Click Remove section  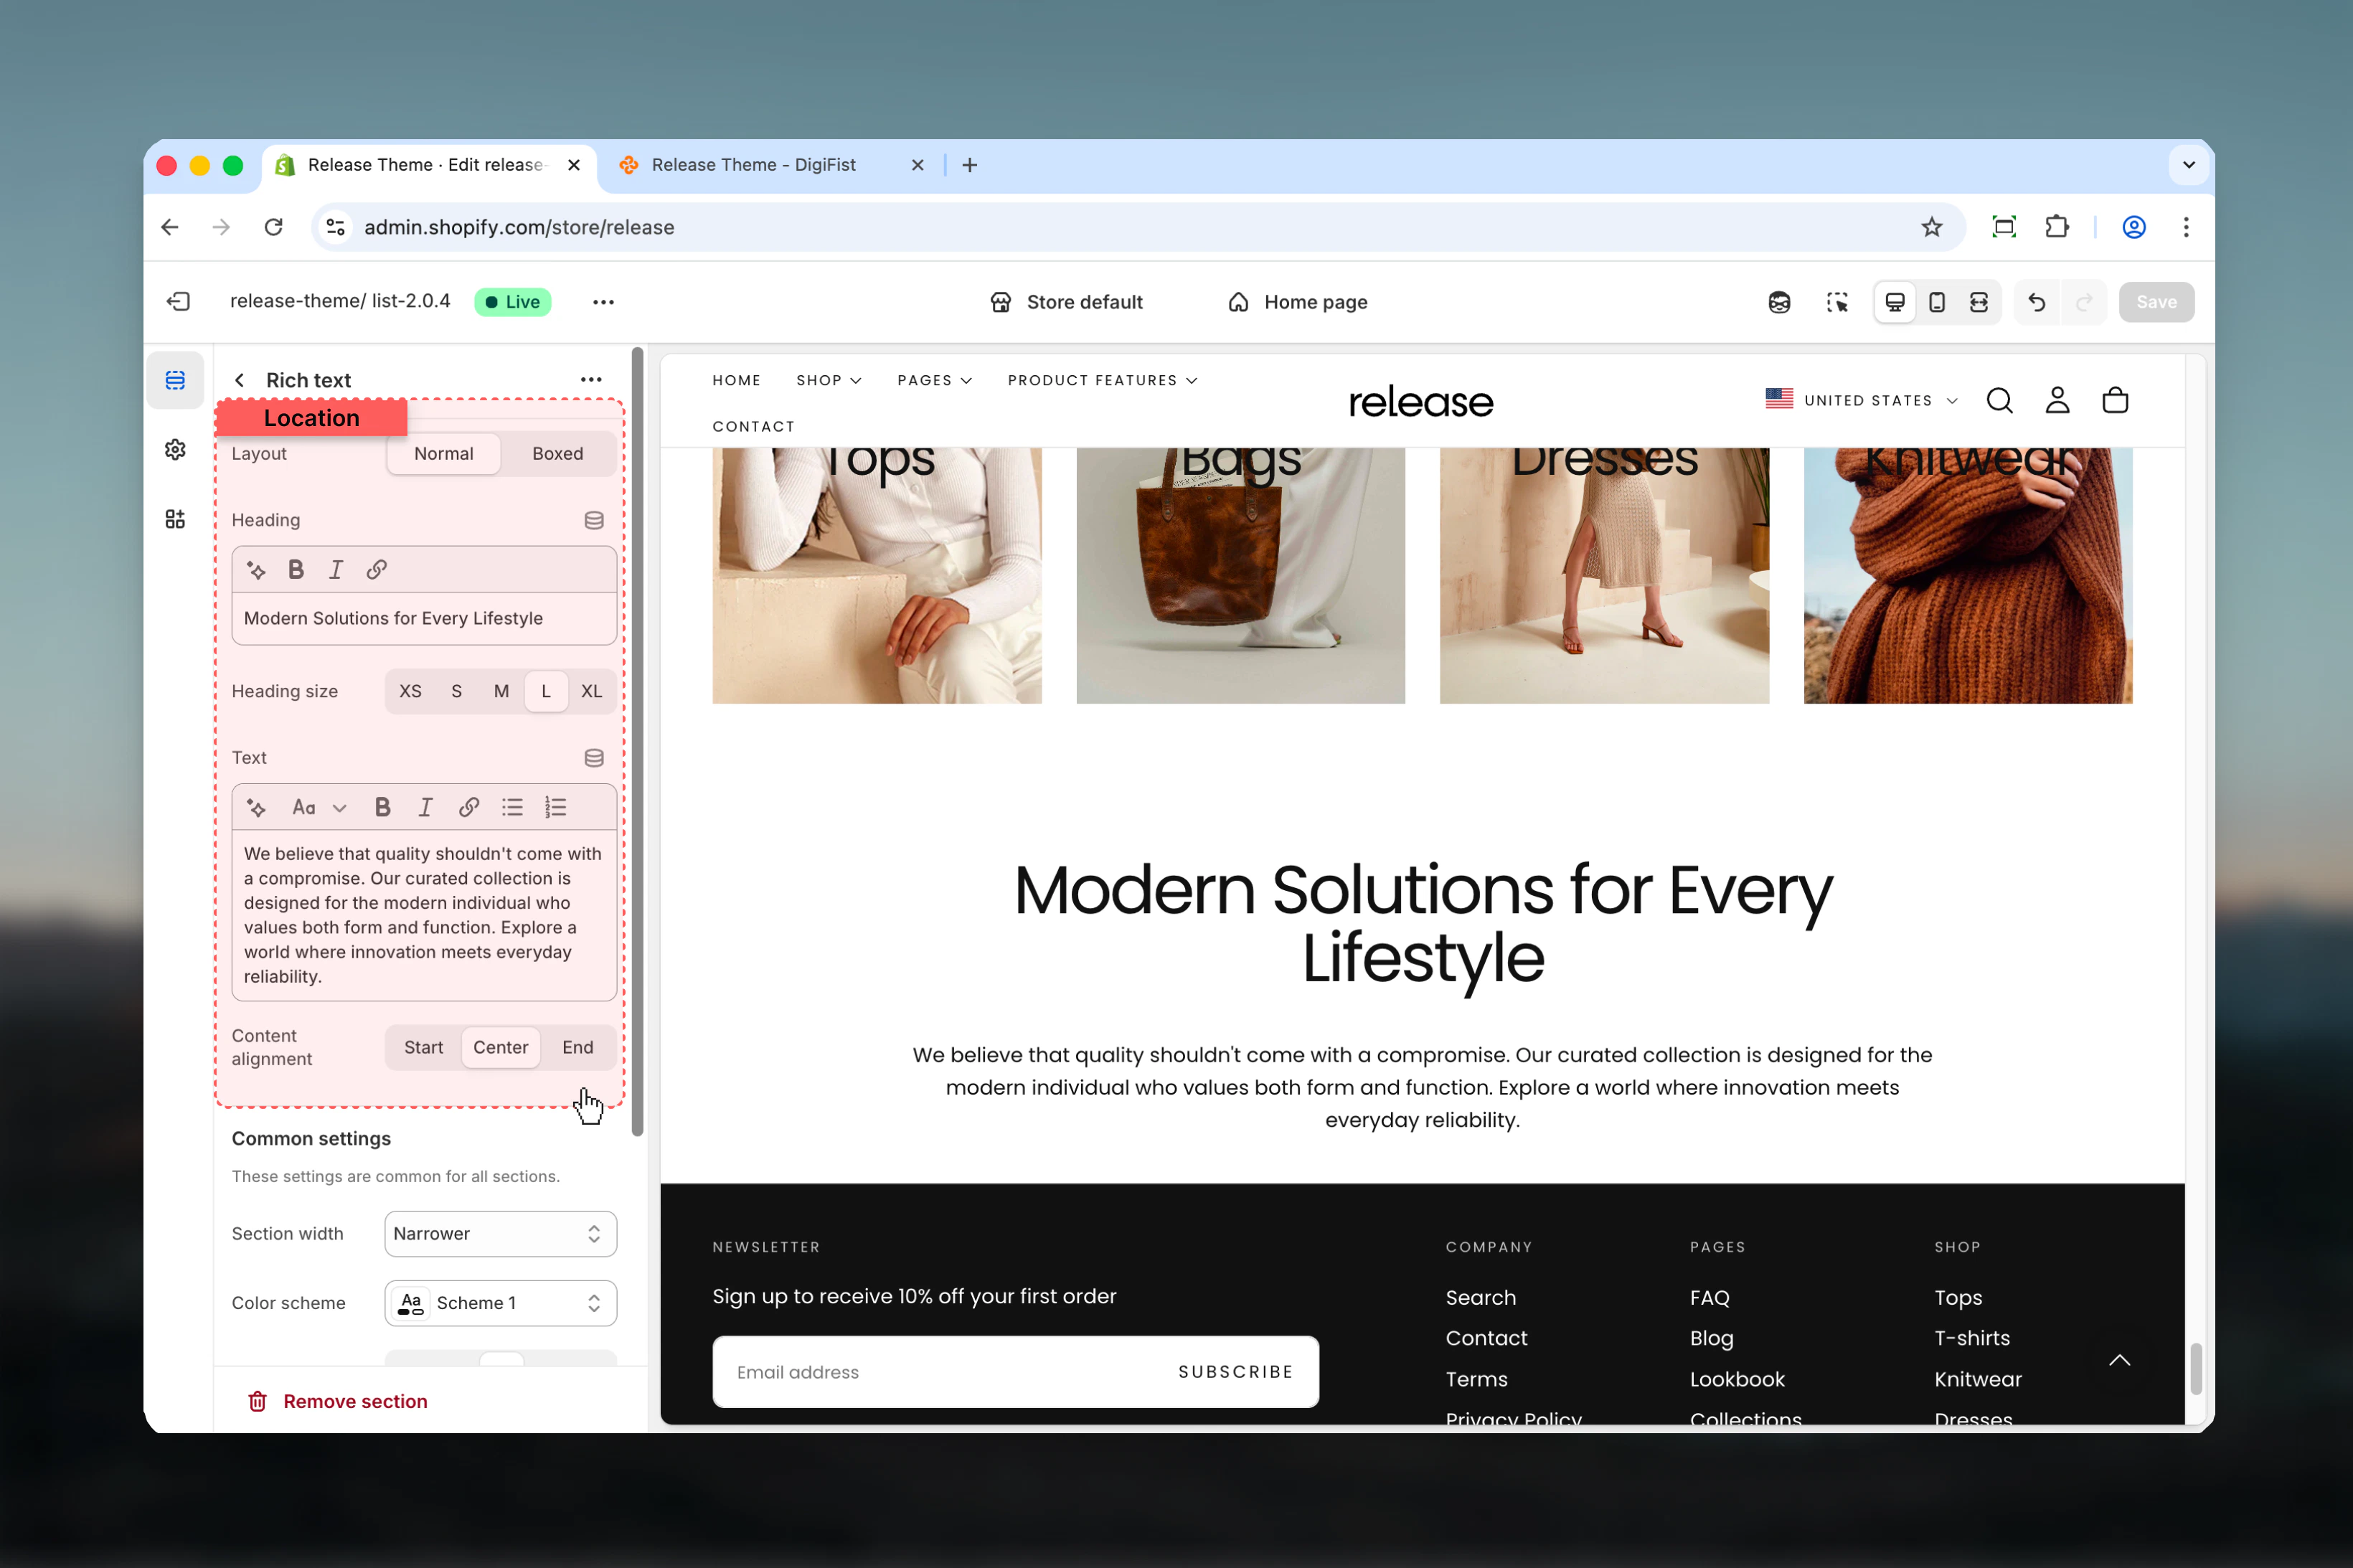click(338, 1402)
